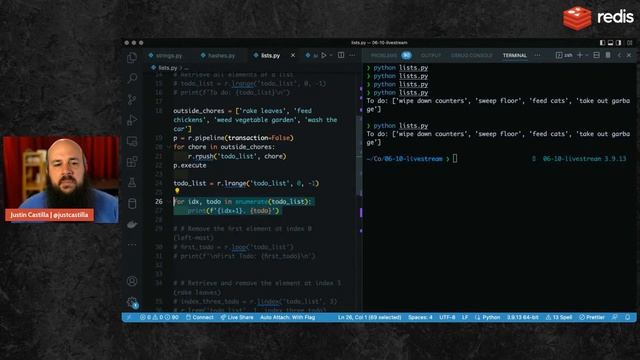
Task: Switch to the strings.py tab
Action: (165, 56)
